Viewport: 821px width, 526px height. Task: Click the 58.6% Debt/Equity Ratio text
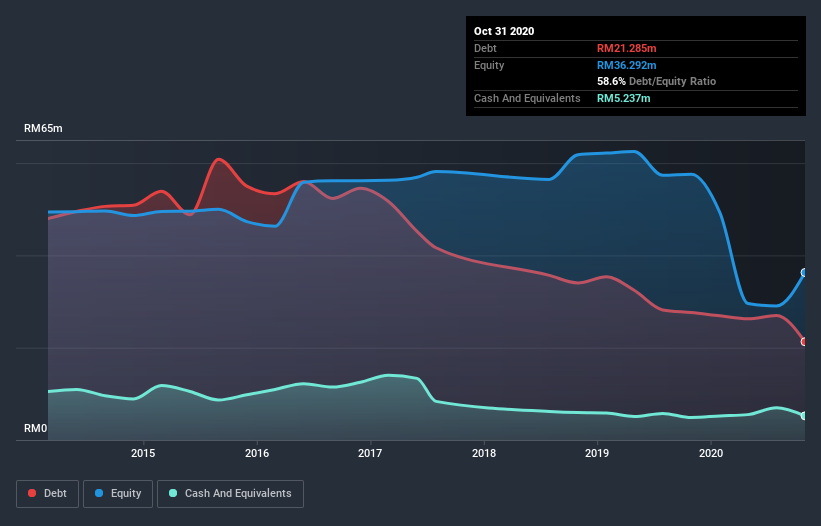point(657,82)
